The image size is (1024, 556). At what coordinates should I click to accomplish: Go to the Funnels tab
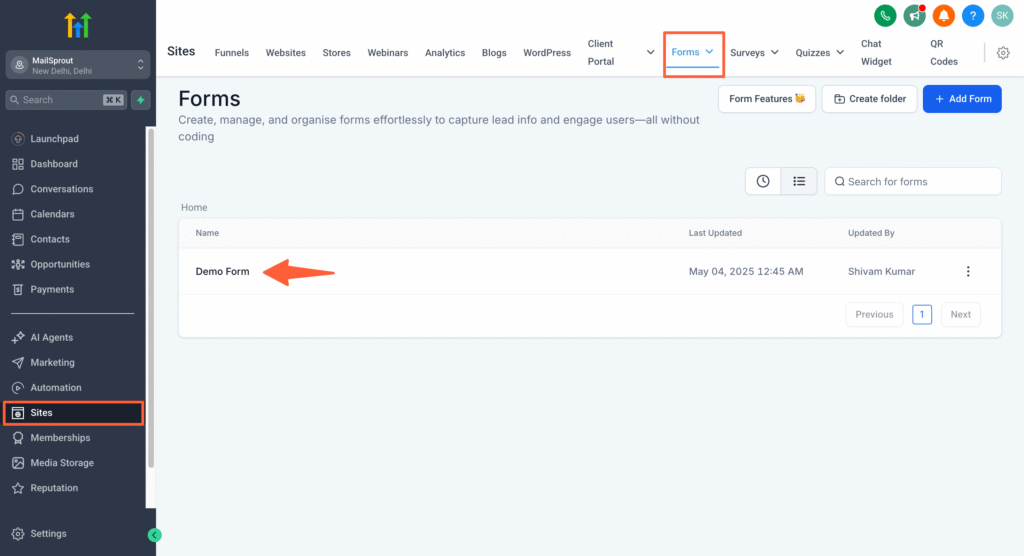pos(232,53)
